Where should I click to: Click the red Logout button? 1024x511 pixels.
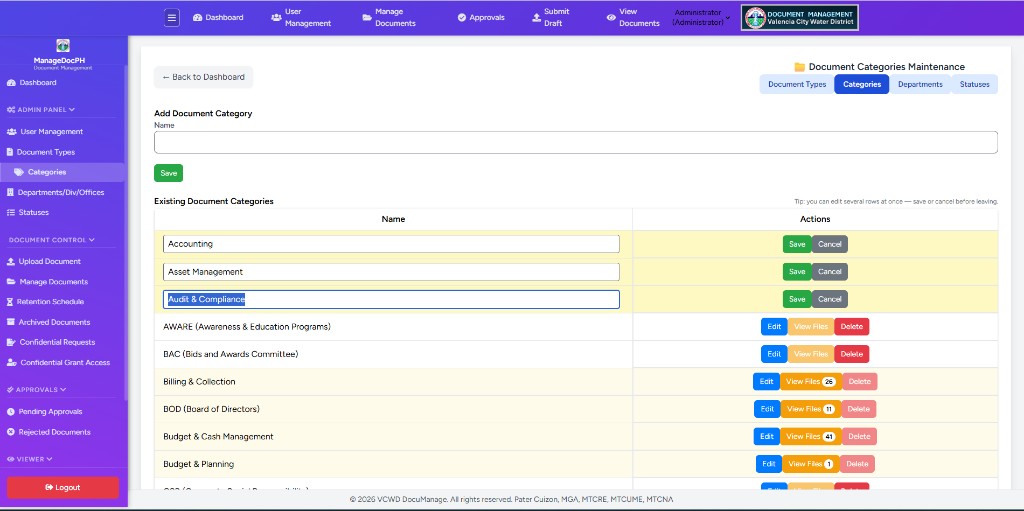(63, 487)
